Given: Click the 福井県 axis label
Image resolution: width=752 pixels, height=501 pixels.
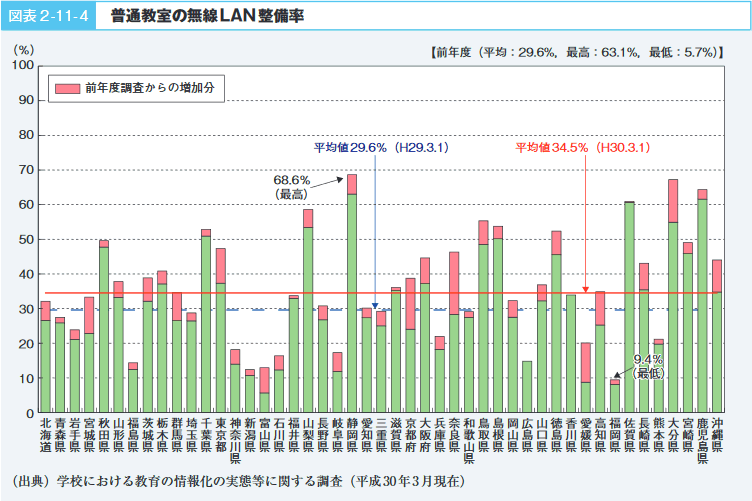Looking at the screenshot, I should click(294, 435).
